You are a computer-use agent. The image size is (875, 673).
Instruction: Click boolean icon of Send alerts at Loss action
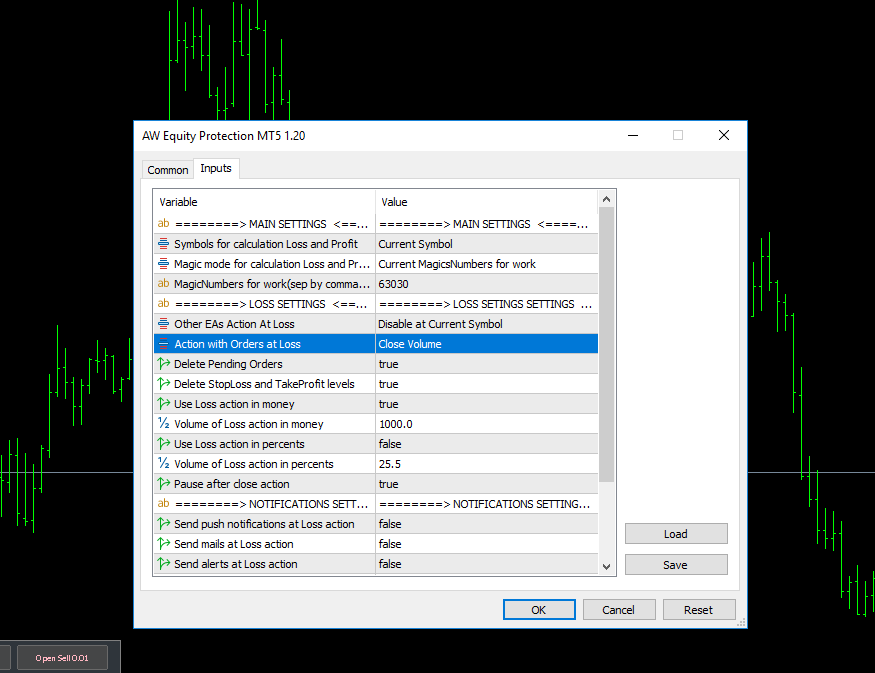click(x=164, y=564)
